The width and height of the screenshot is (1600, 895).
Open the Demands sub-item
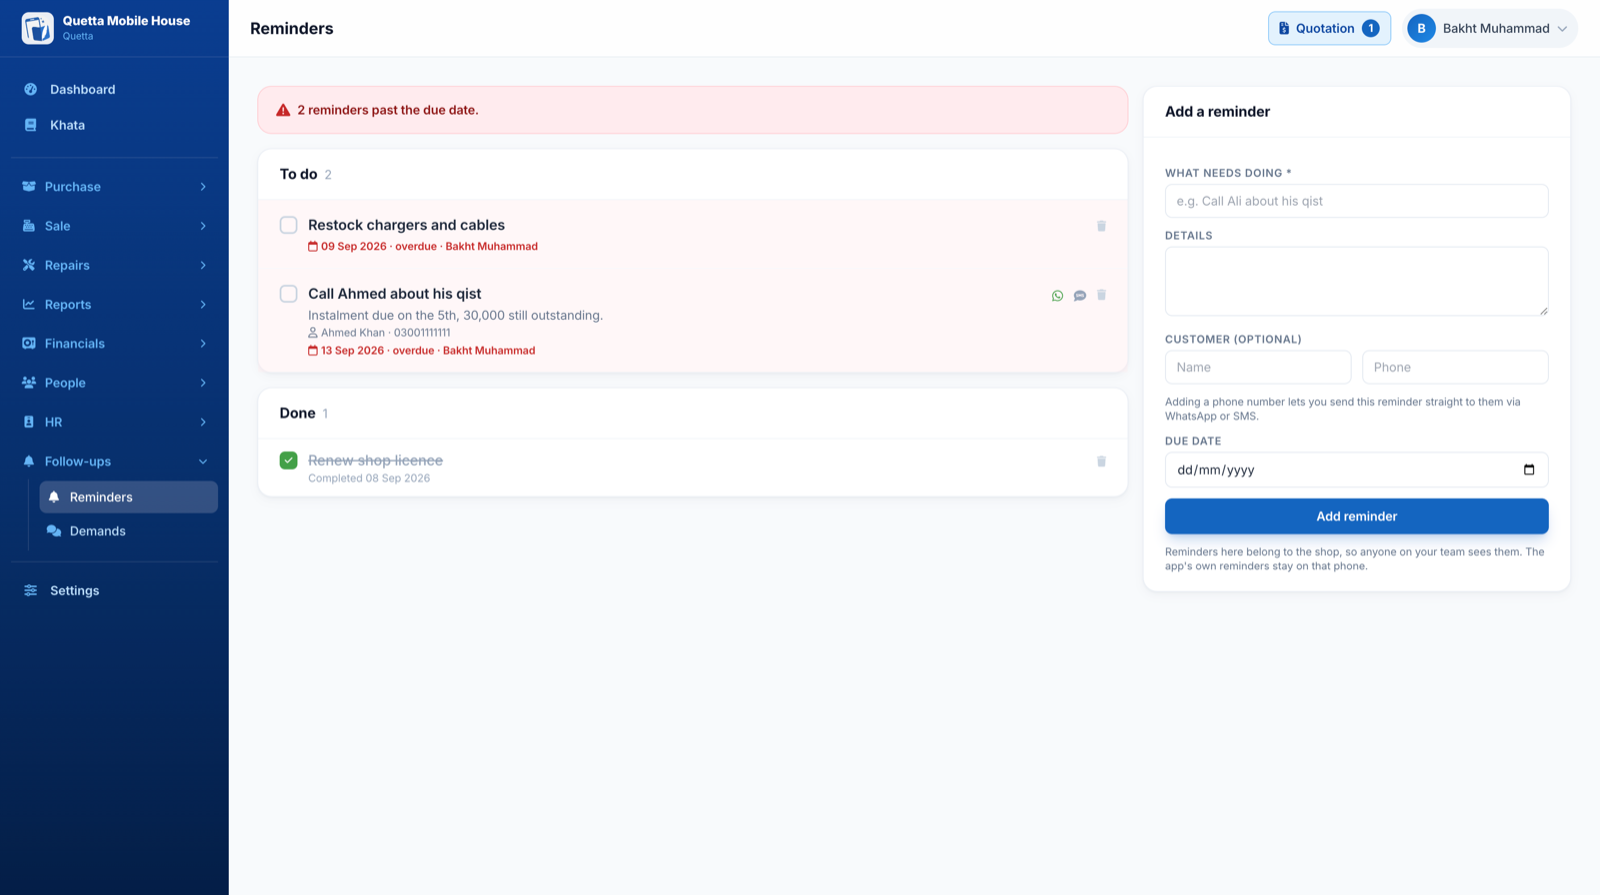[x=128, y=531]
